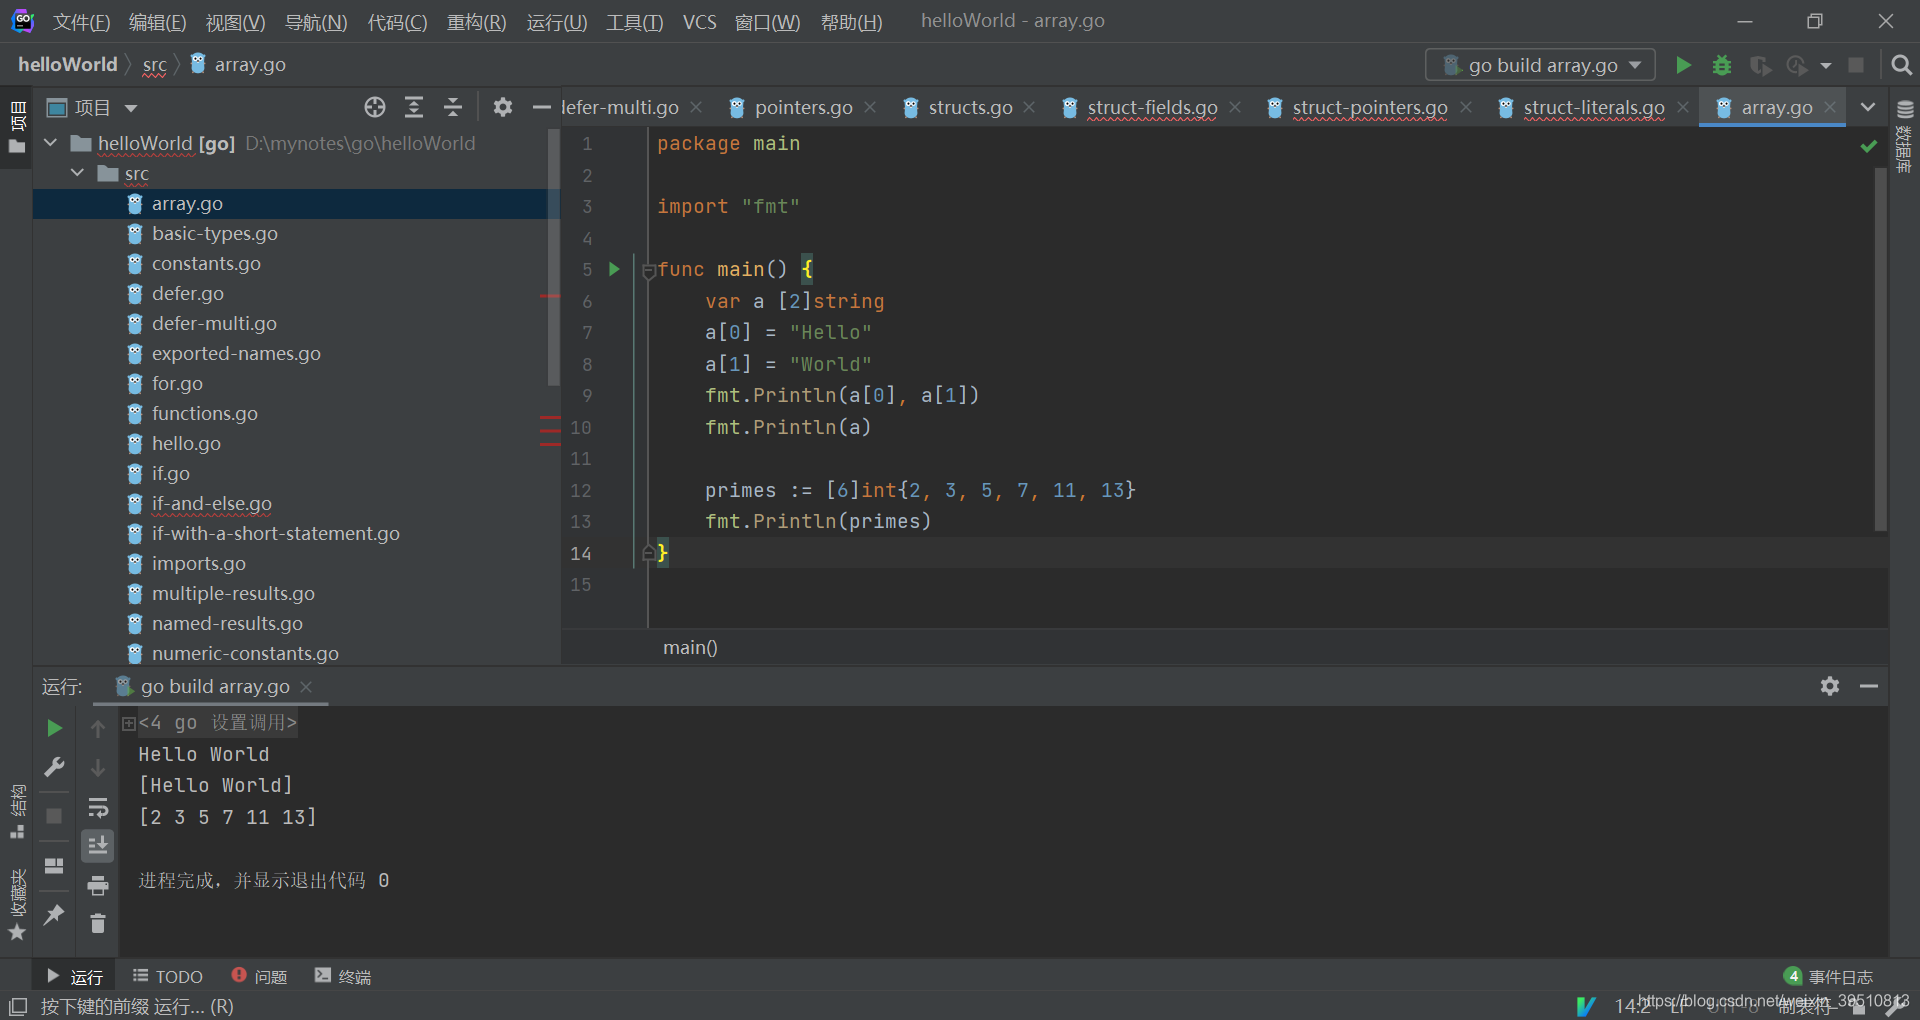Viewport: 1920px width, 1020px height.
Task: Click the run gutter arrow at main func
Action: [614, 269]
